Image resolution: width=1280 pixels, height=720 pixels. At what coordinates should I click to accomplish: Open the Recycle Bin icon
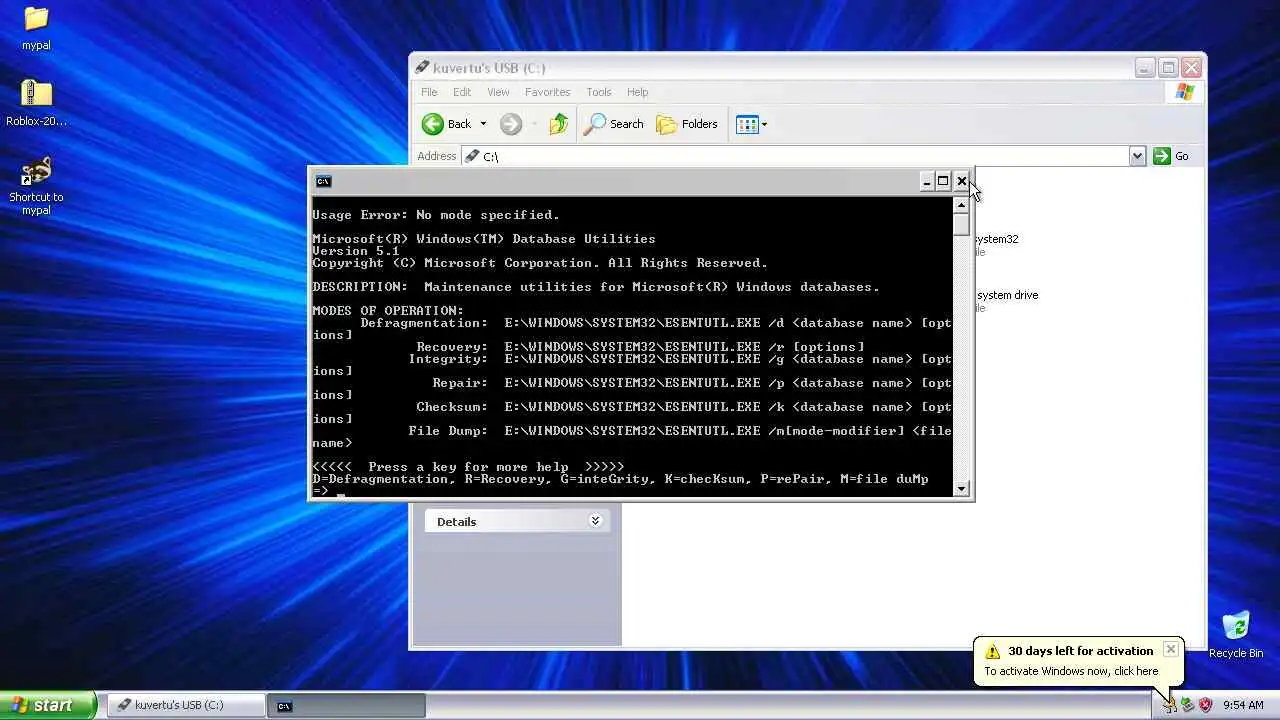pyautogui.click(x=1236, y=635)
